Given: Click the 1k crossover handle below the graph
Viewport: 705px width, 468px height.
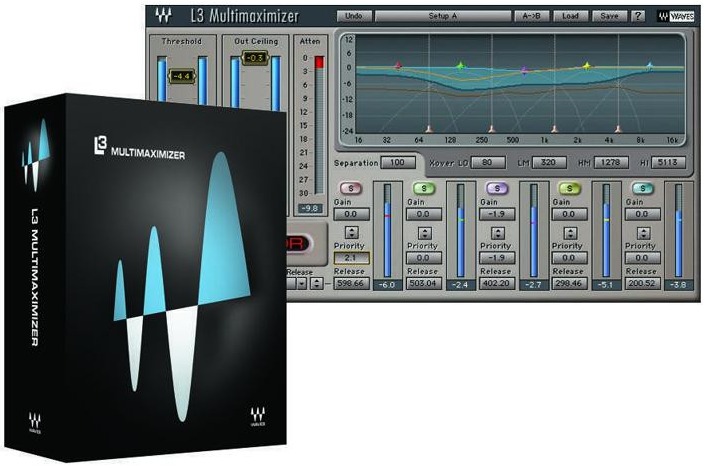Looking at the screenshot, I should tap(555, 129).
